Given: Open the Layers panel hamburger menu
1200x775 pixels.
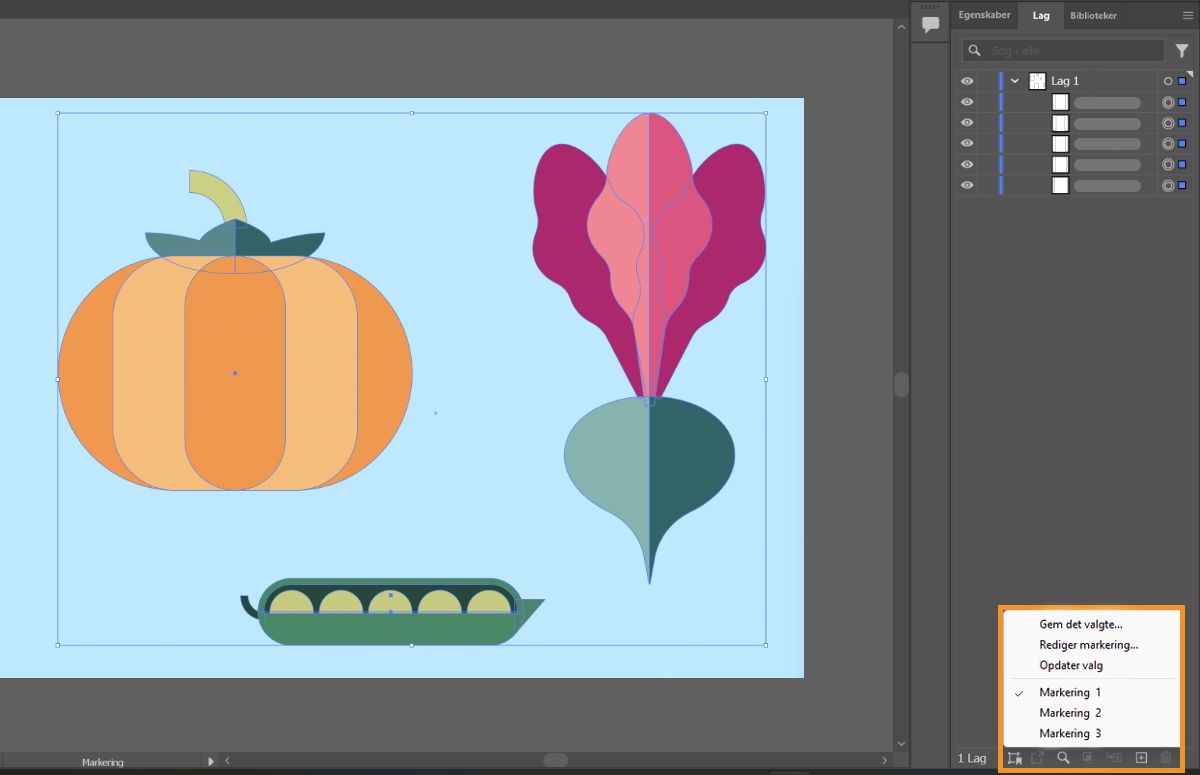Looking at the screenshot, I should coord(1188,15).
